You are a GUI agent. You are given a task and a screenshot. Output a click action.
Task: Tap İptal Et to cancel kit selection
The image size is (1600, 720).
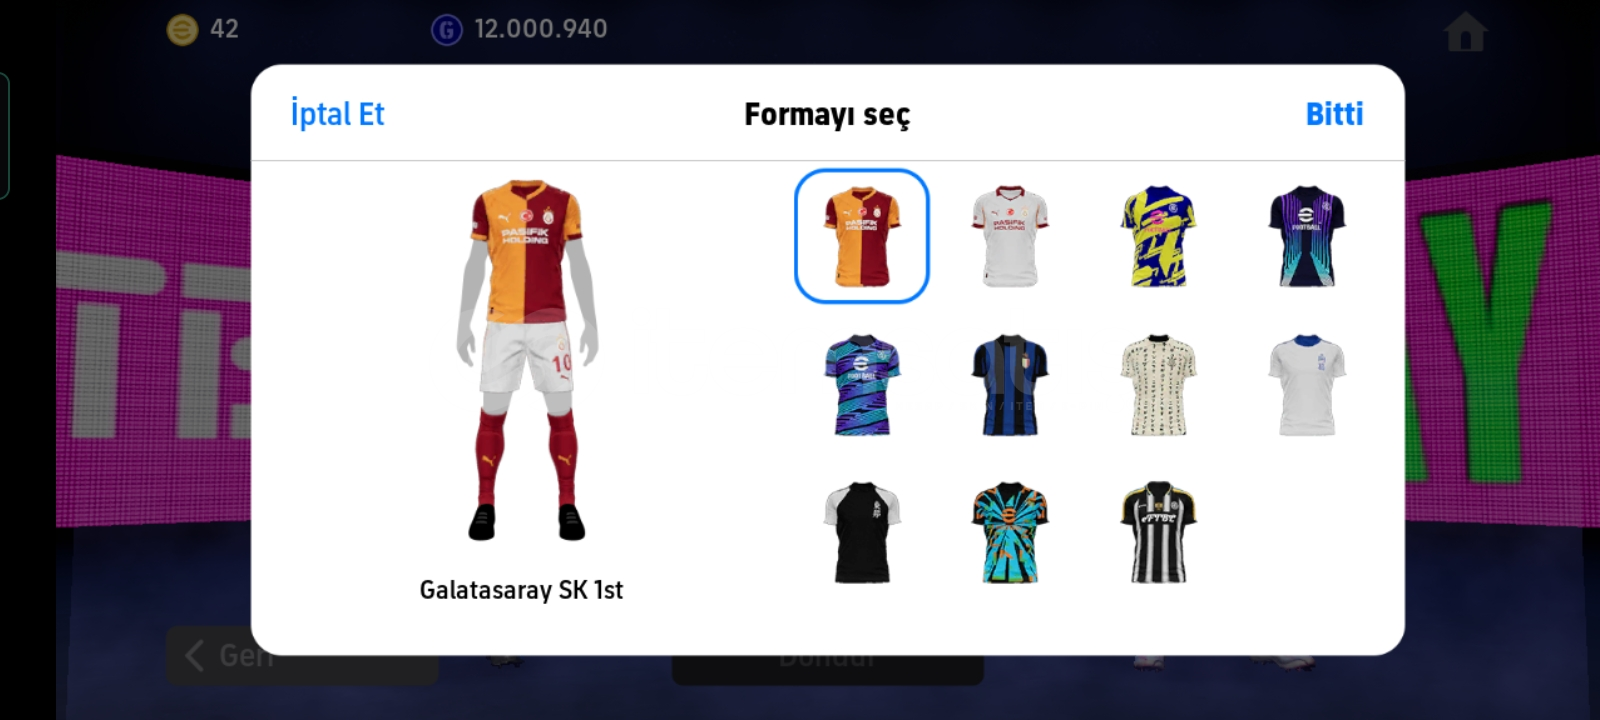(x=337, y=114)
